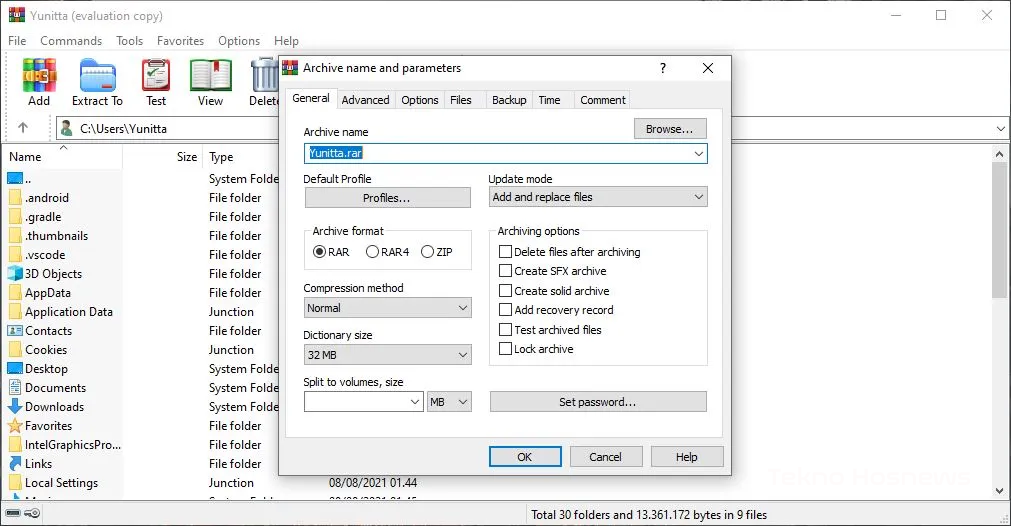Open the Options menu
The height and width of the screenshot is (526, 1011).
click(239, 41)
